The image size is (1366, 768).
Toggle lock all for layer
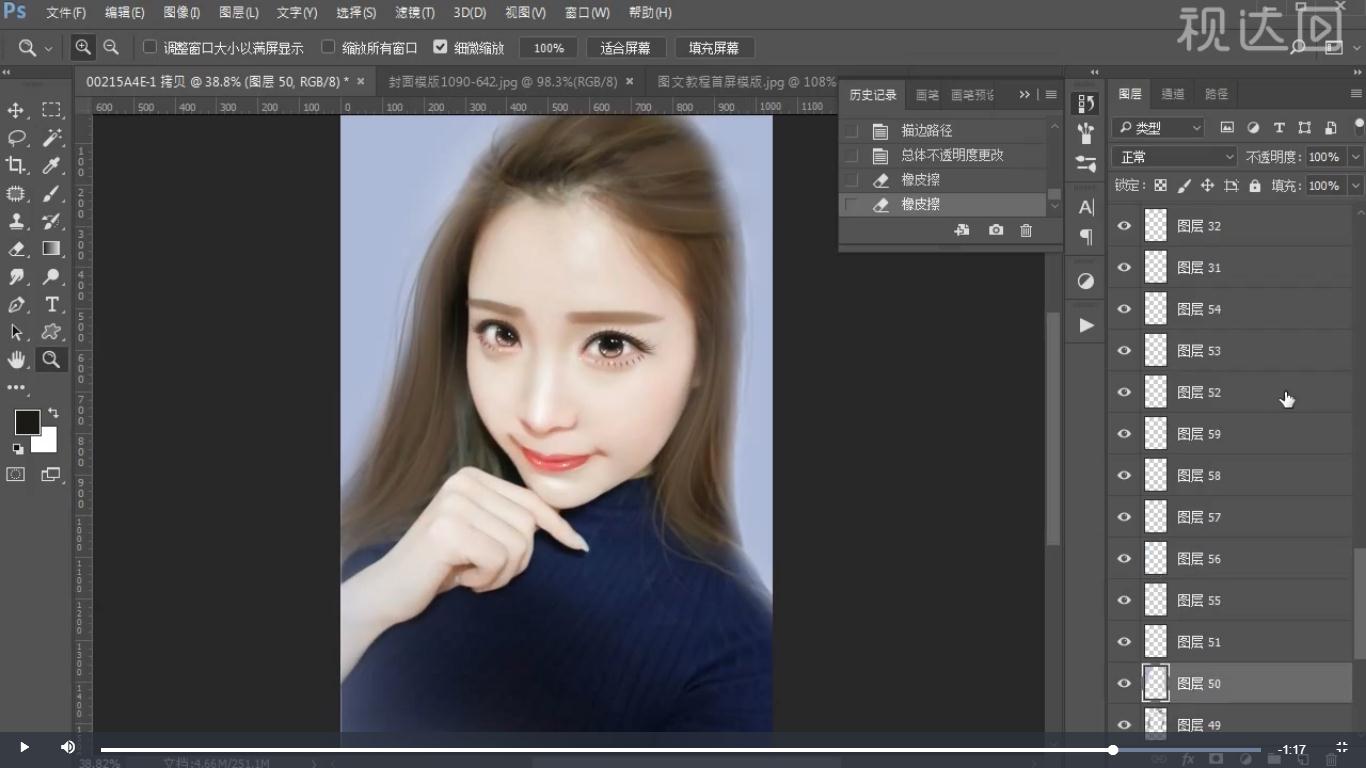point(1255,186)
